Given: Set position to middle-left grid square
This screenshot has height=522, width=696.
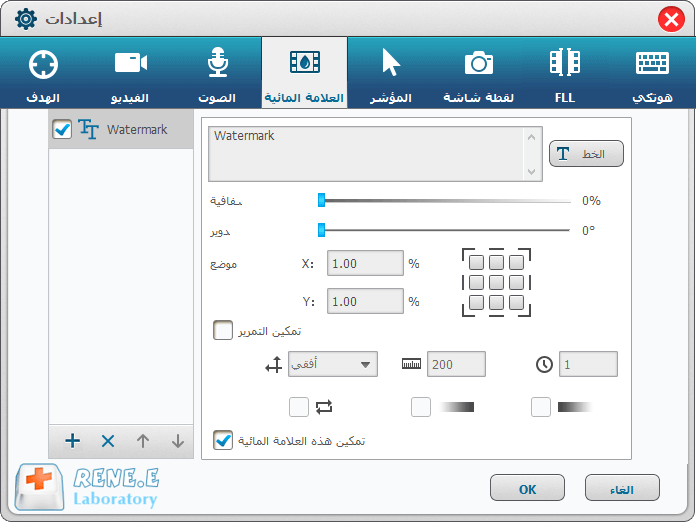Looking at the screenshot, I should (476, 282).
